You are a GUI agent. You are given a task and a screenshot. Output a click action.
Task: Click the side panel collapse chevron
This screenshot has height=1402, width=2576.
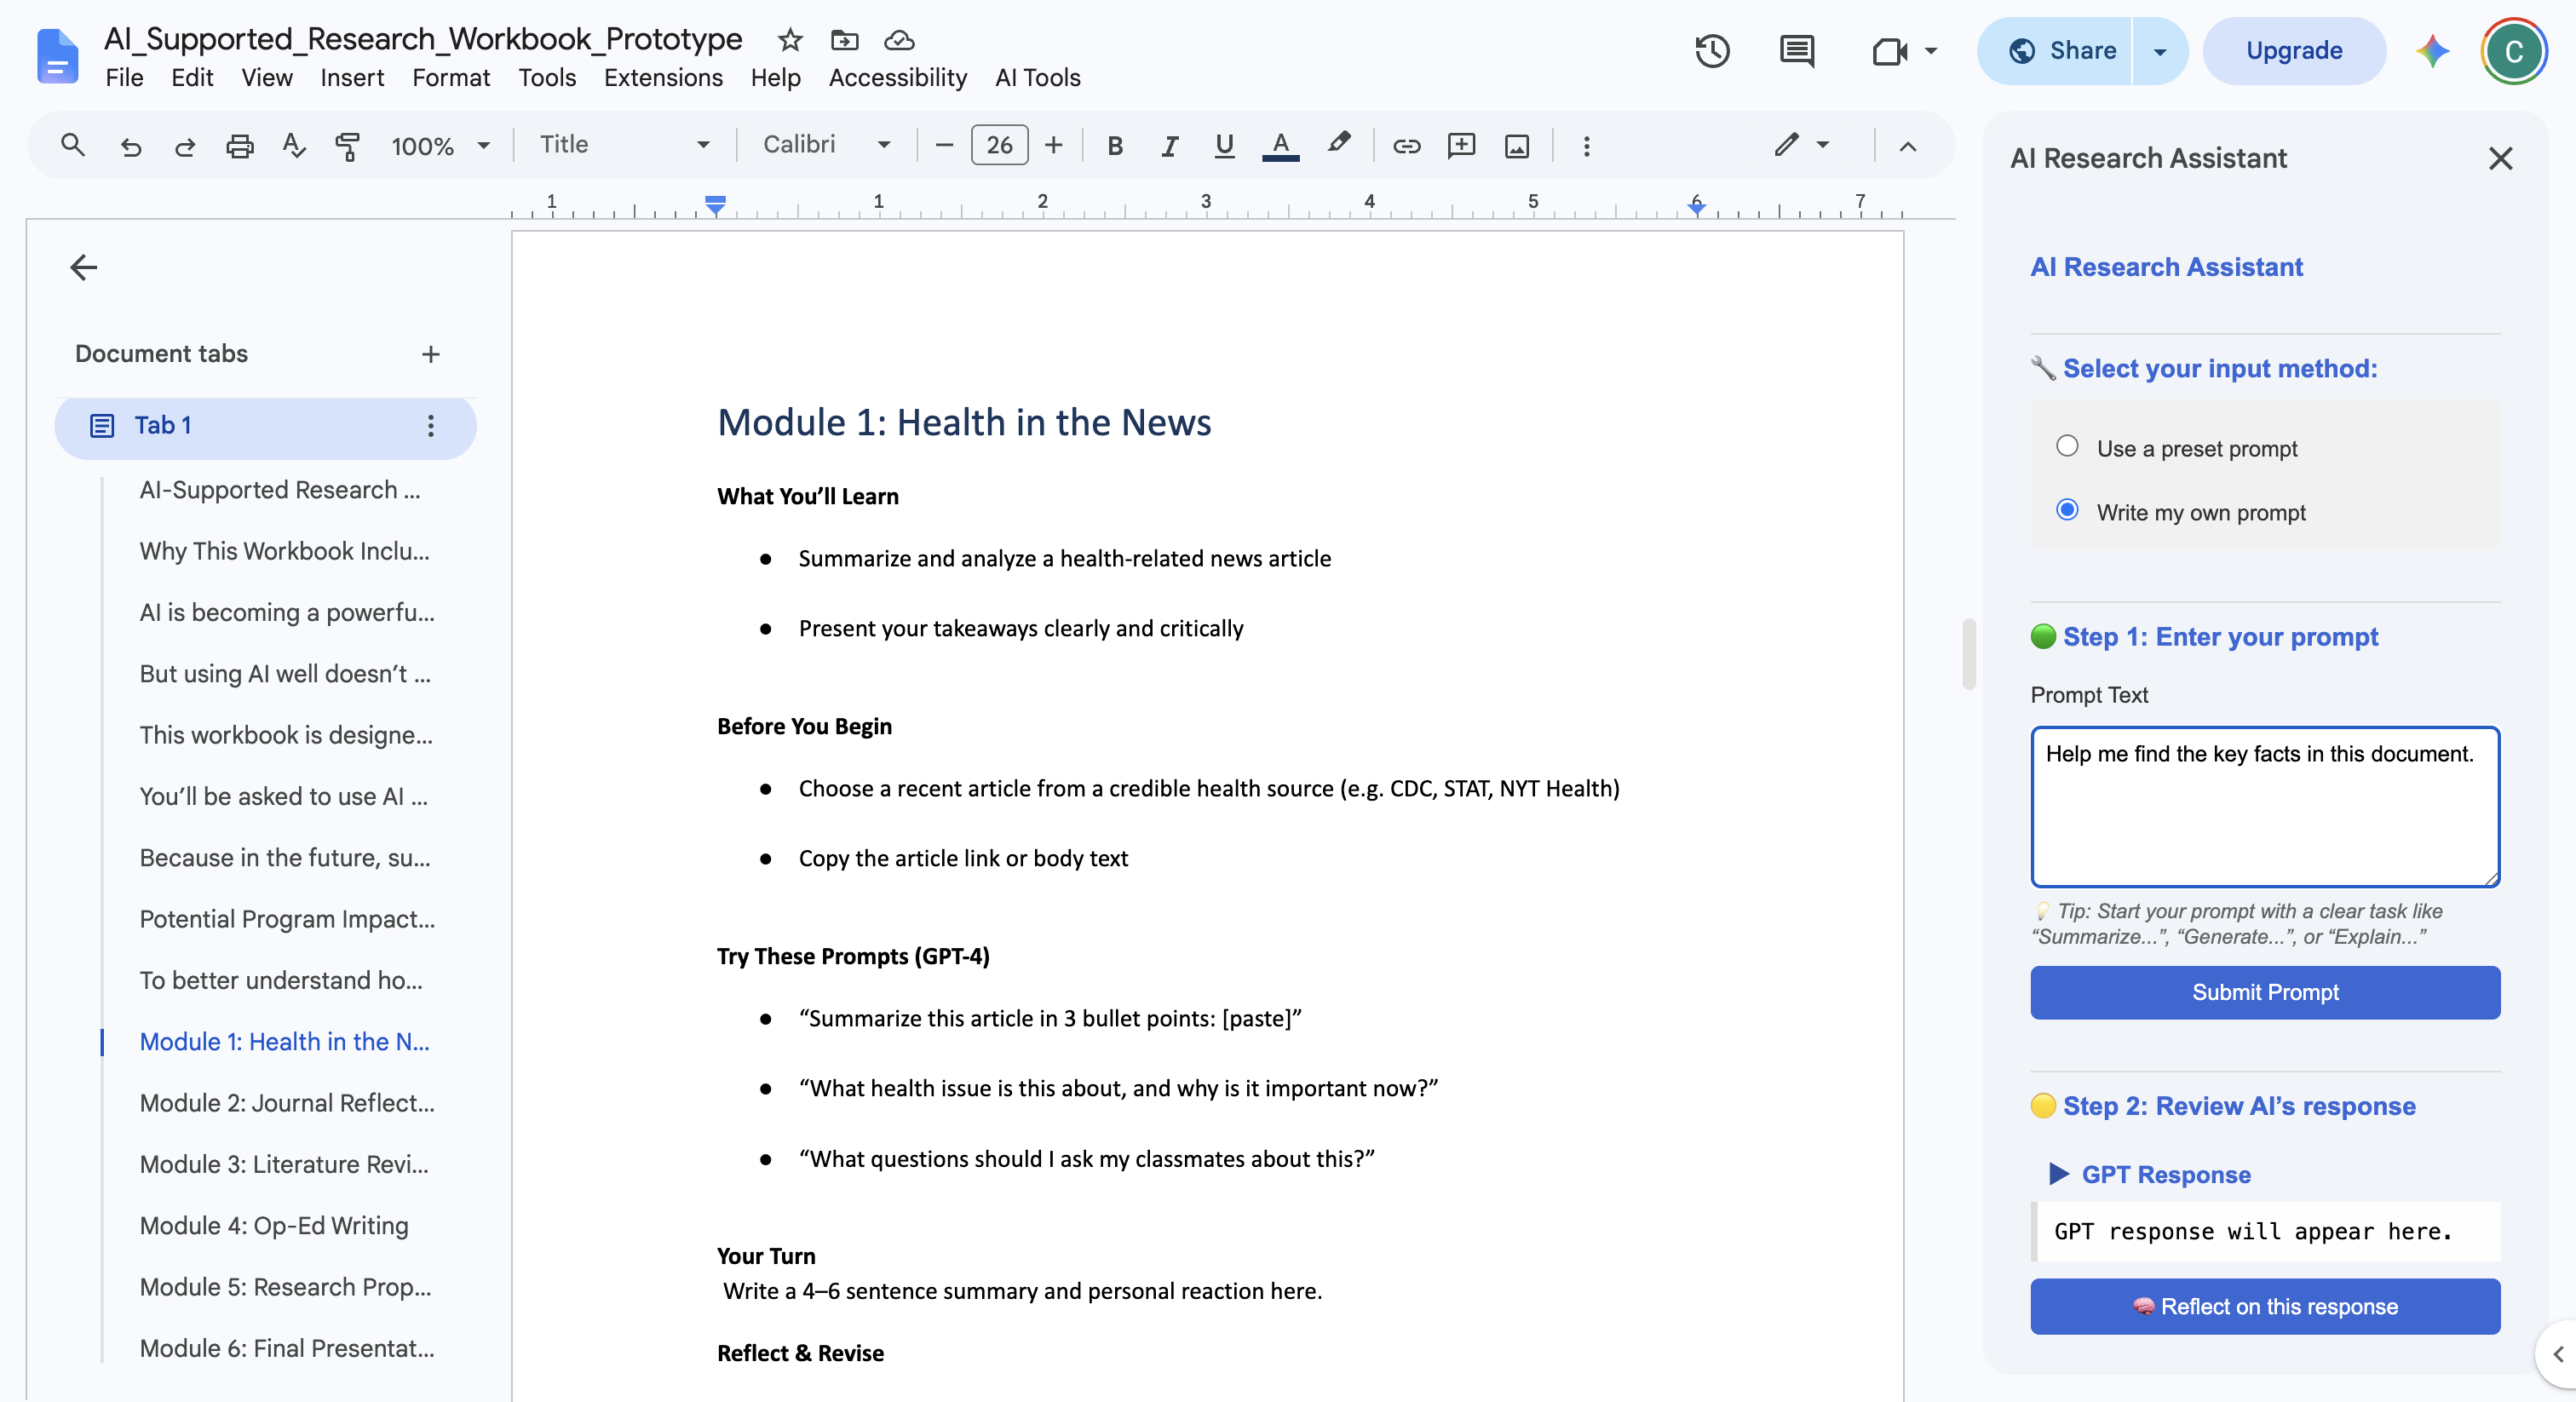click(2558, 1355)
